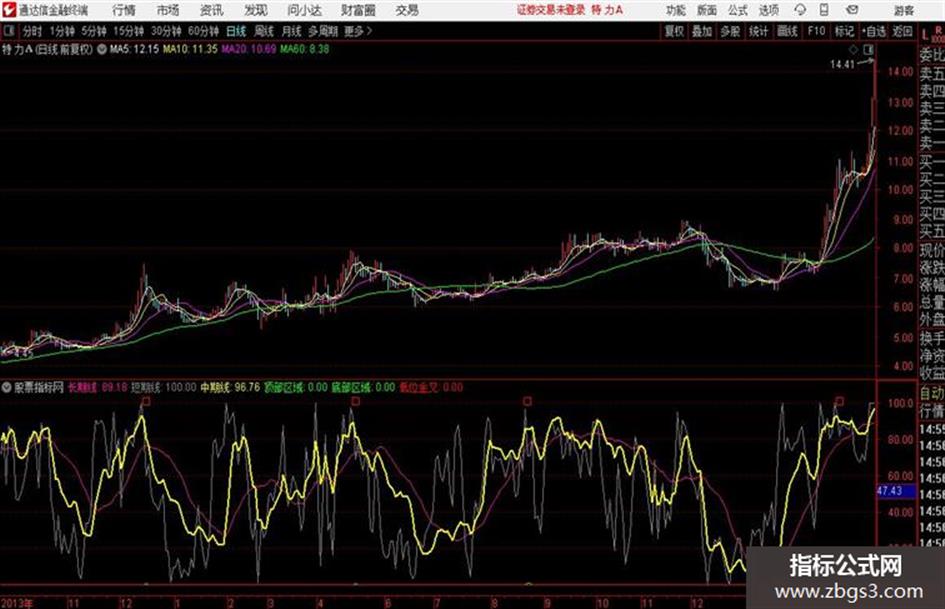Switch to the 30分钟 period tab
The width and height of the screenshot is (945, 609).
coord(166,31)
